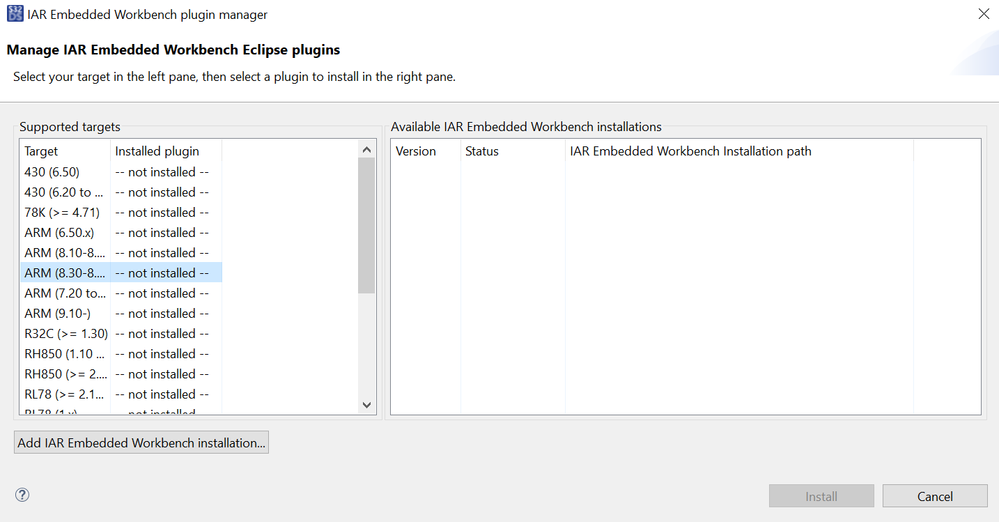Select the highlighted ARM (8.30-8... target
The width and height of the screenshot is (999, 522).
coord(121,273)
